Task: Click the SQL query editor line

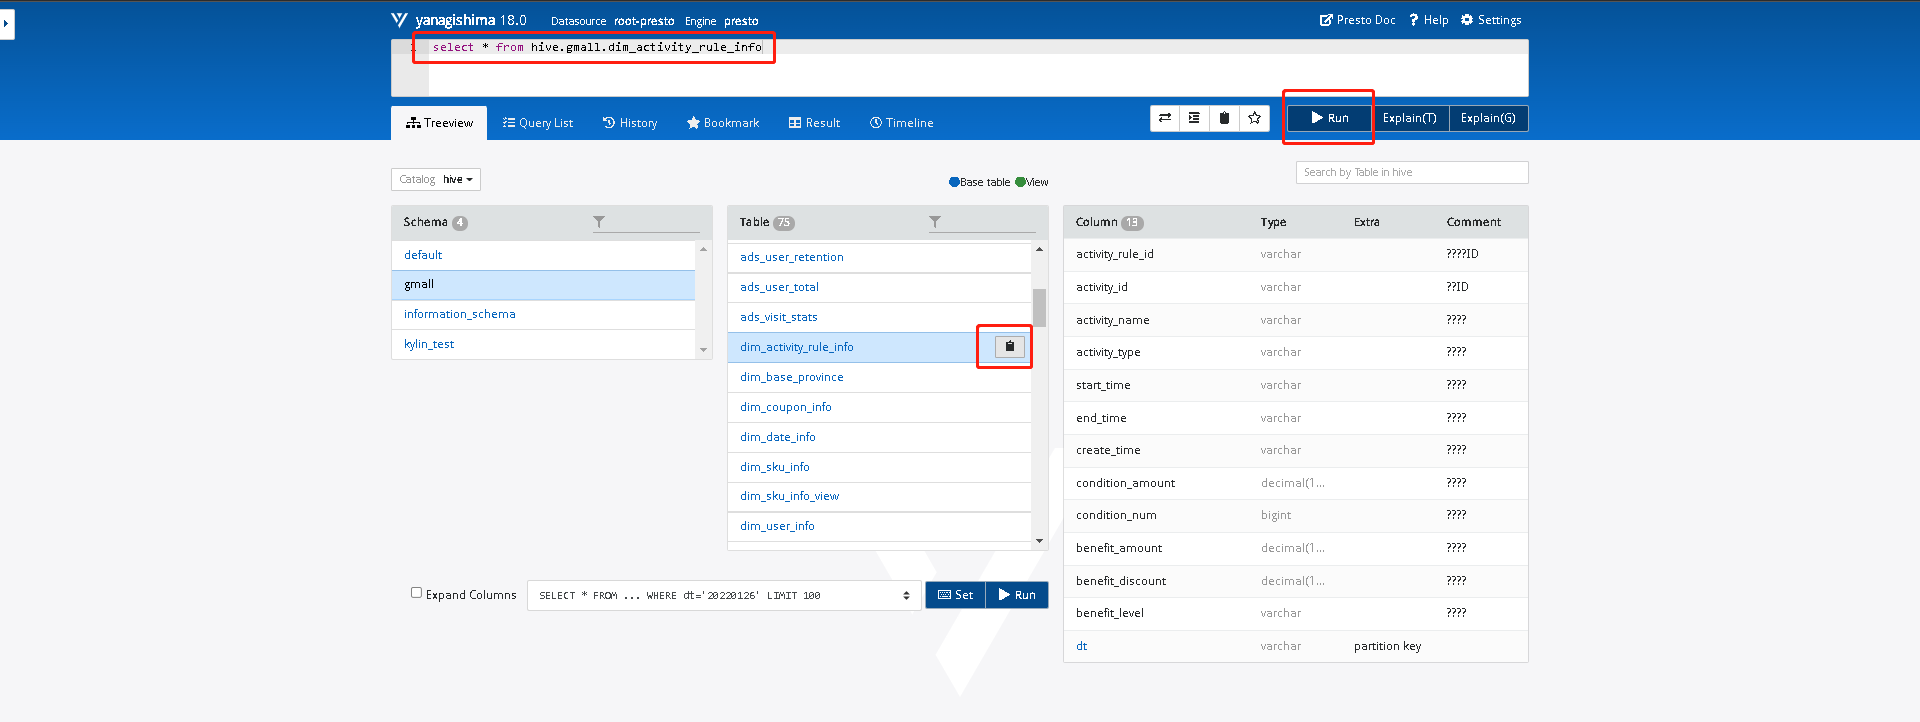Action: pyautogui.click(x=978, y=47)
